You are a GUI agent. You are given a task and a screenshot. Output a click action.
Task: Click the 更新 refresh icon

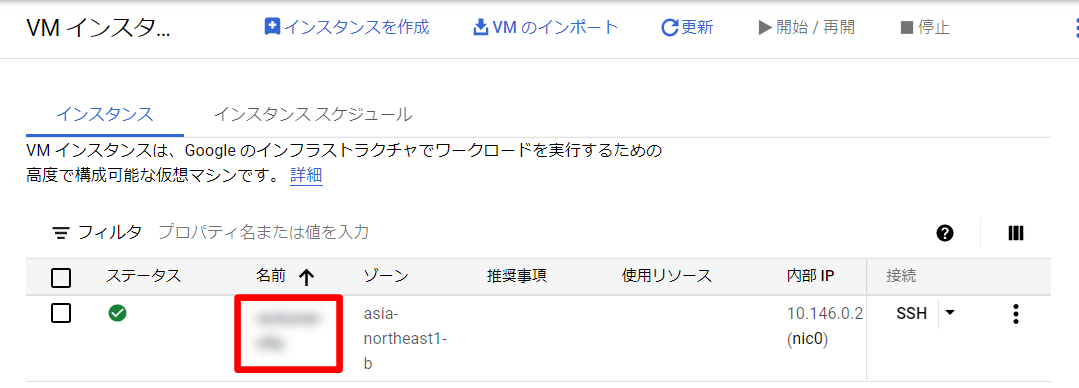click(x=670, y=28)
